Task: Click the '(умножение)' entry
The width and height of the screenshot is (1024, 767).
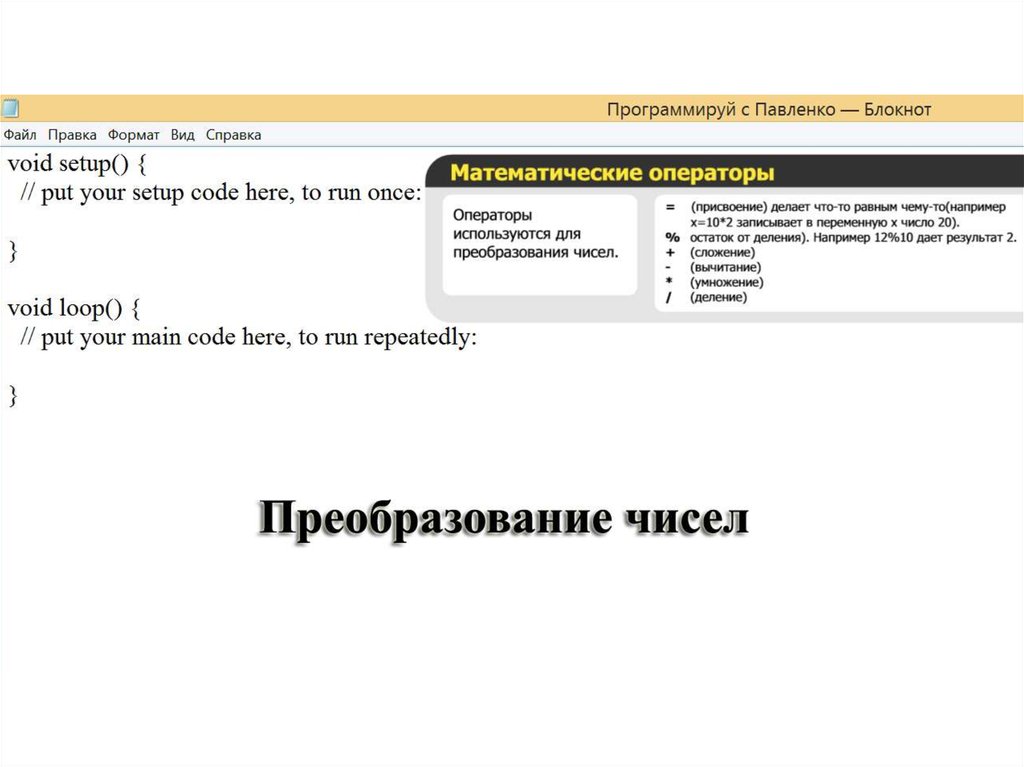Action: [726, 282]
